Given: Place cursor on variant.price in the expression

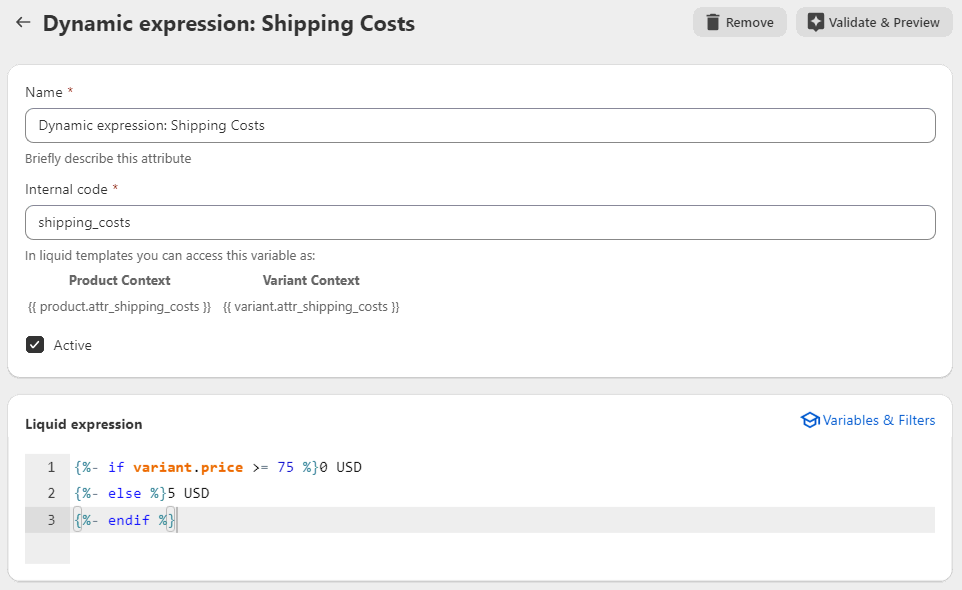Looking at the screenshot, I should (188, 467).
